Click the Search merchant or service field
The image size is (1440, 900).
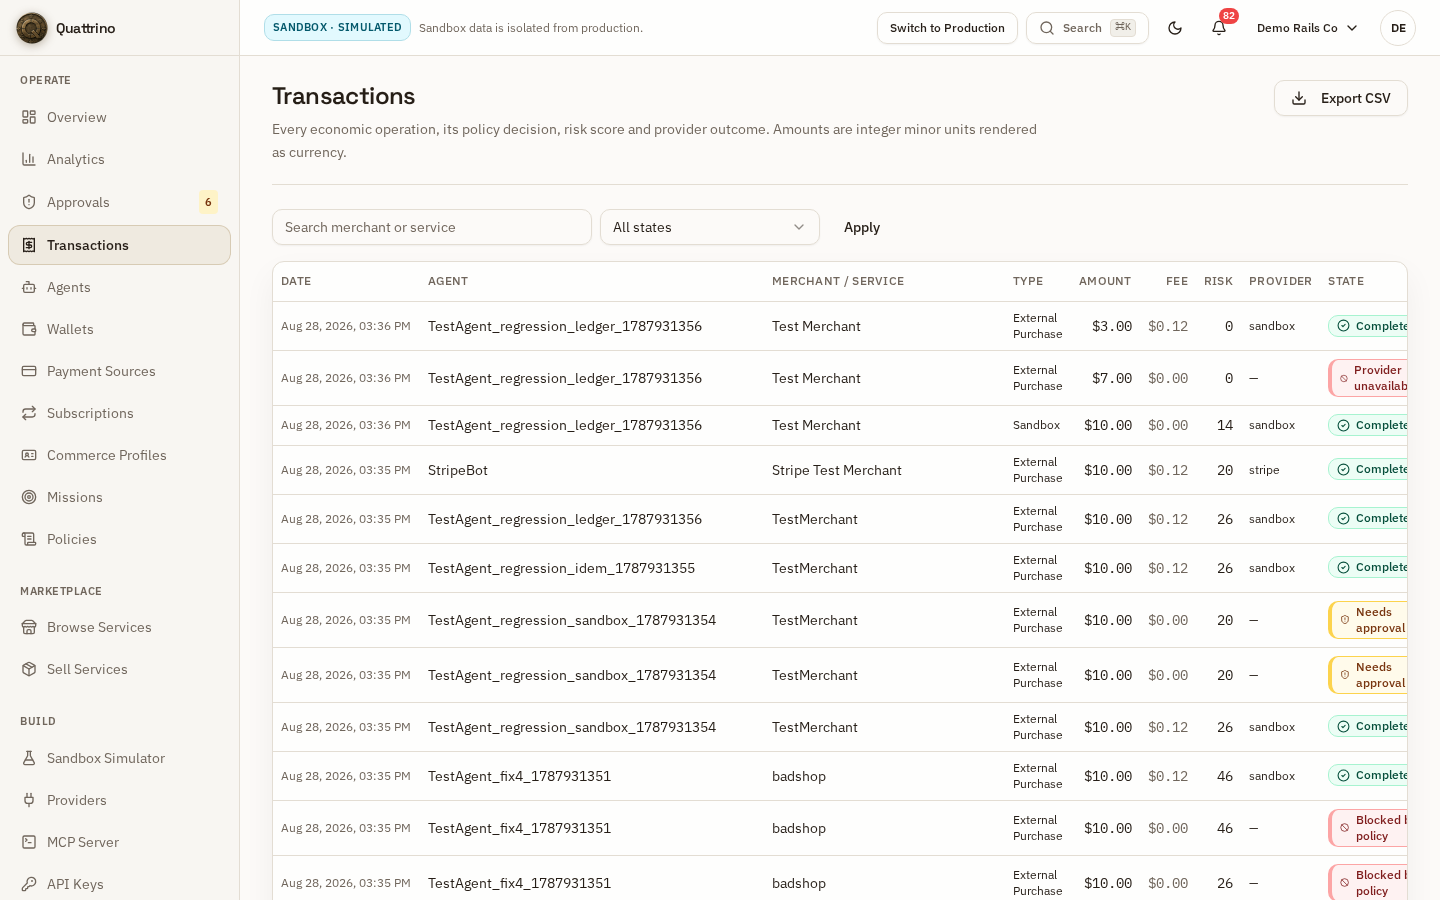432,227
